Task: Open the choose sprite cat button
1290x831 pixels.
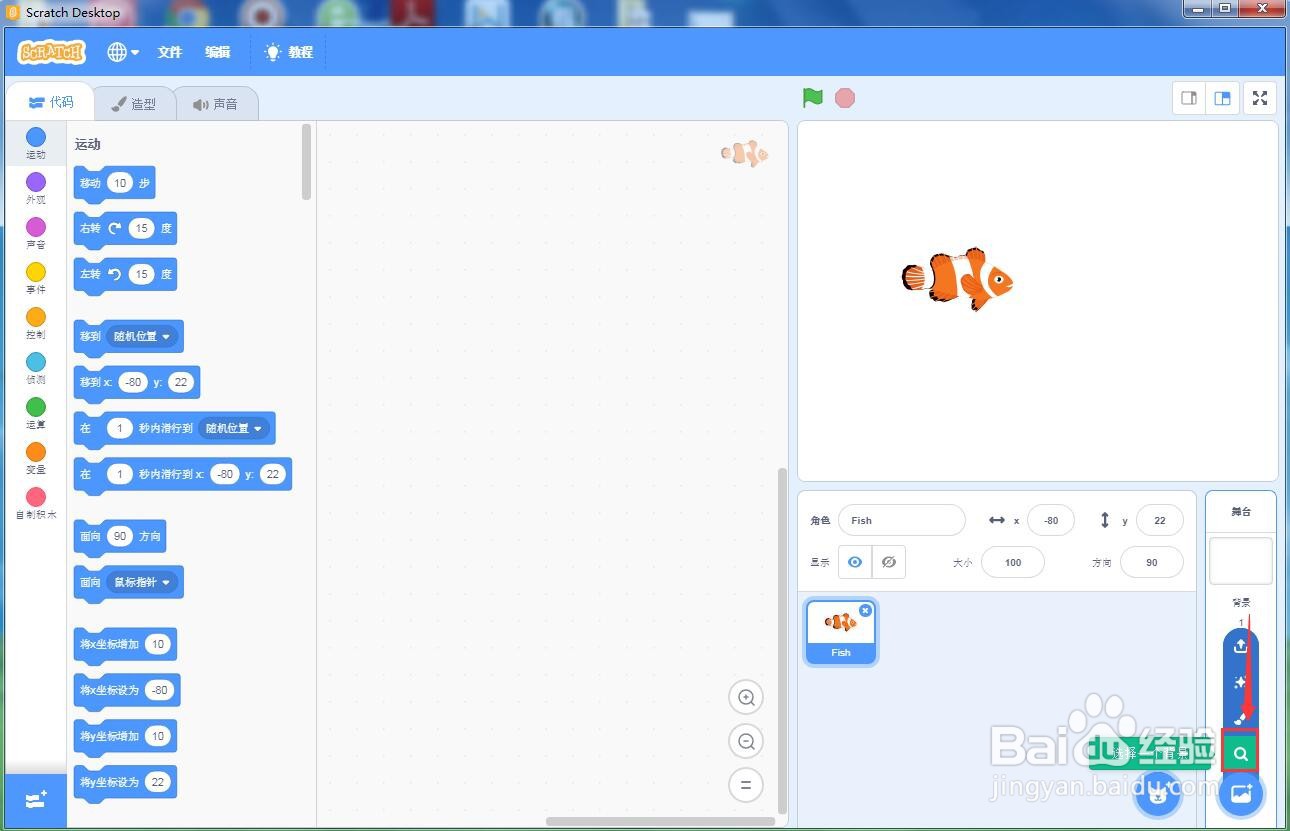Action: pos(1158,795)
